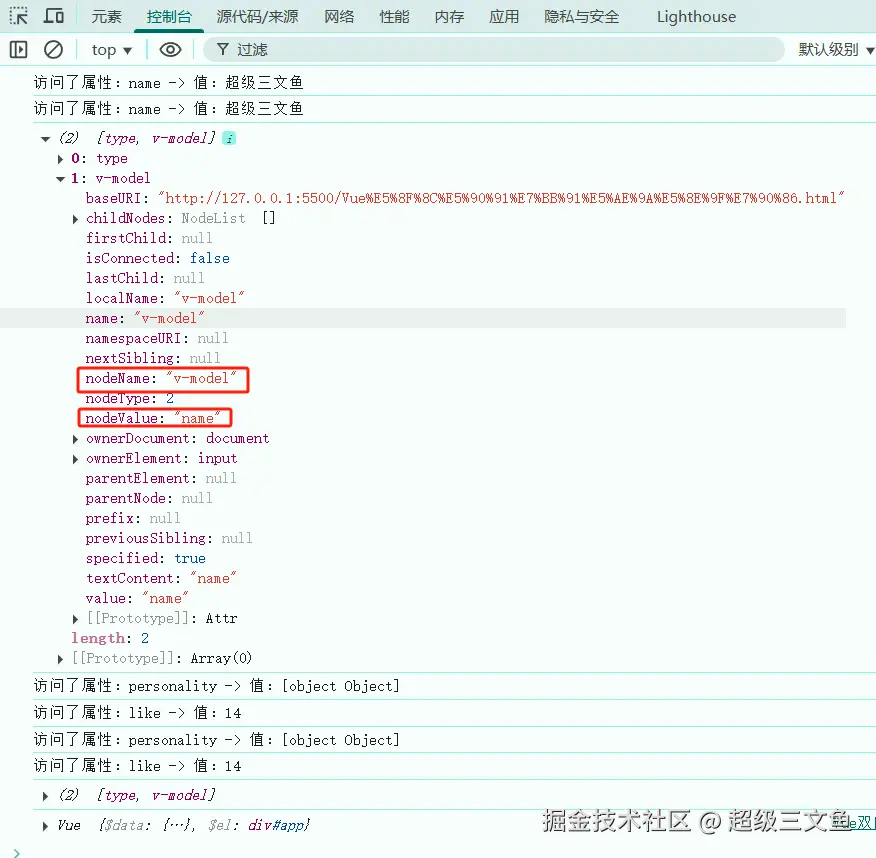This screenshot has height=858, width=876.
Task: Switch to the 控制台 tab
Action: tap(169, 17)
